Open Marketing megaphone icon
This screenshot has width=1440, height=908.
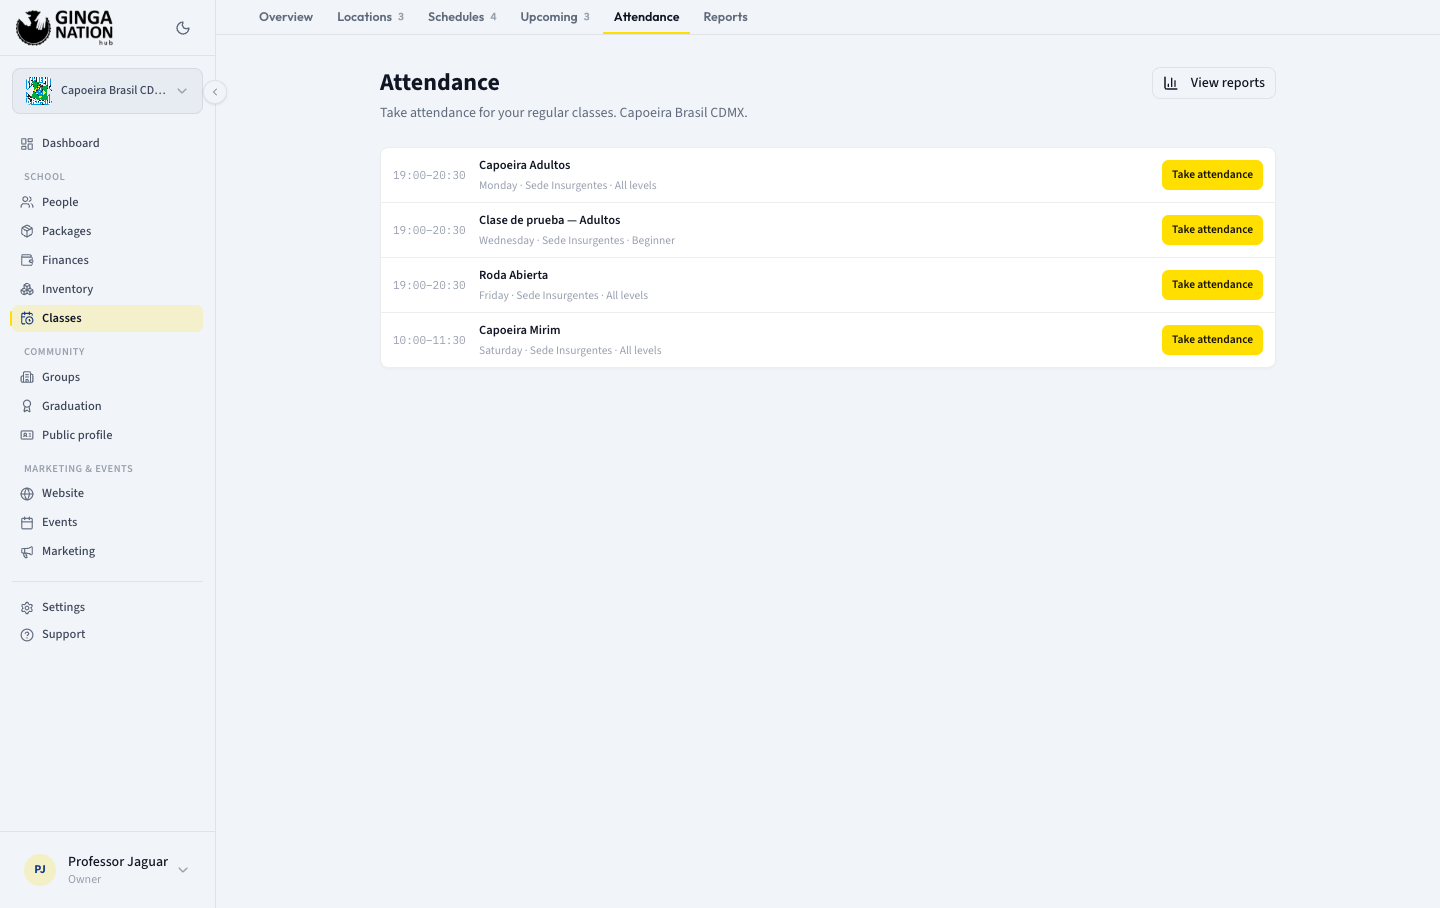pos(27,552)
